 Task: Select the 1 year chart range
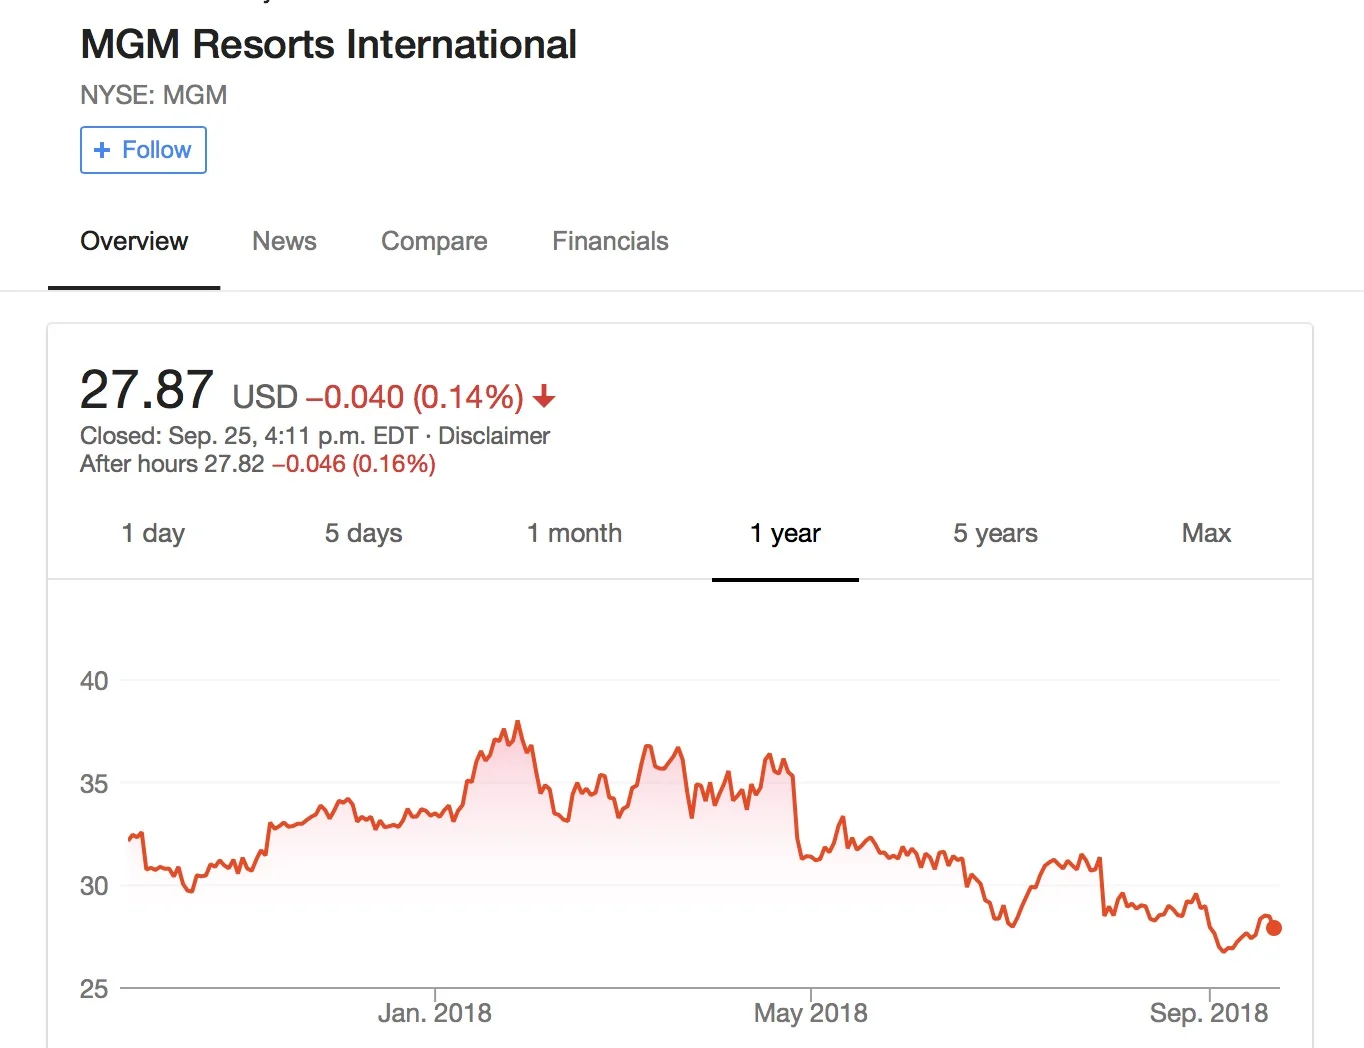(x=785, y=533)
